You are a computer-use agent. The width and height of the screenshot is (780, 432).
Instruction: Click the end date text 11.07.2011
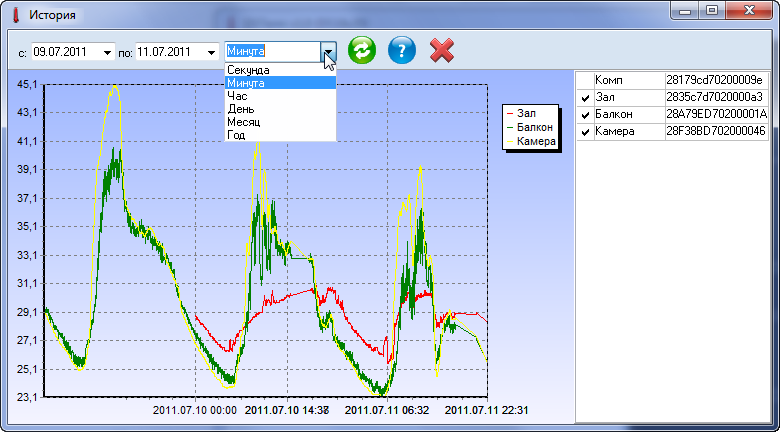(163, 52)
